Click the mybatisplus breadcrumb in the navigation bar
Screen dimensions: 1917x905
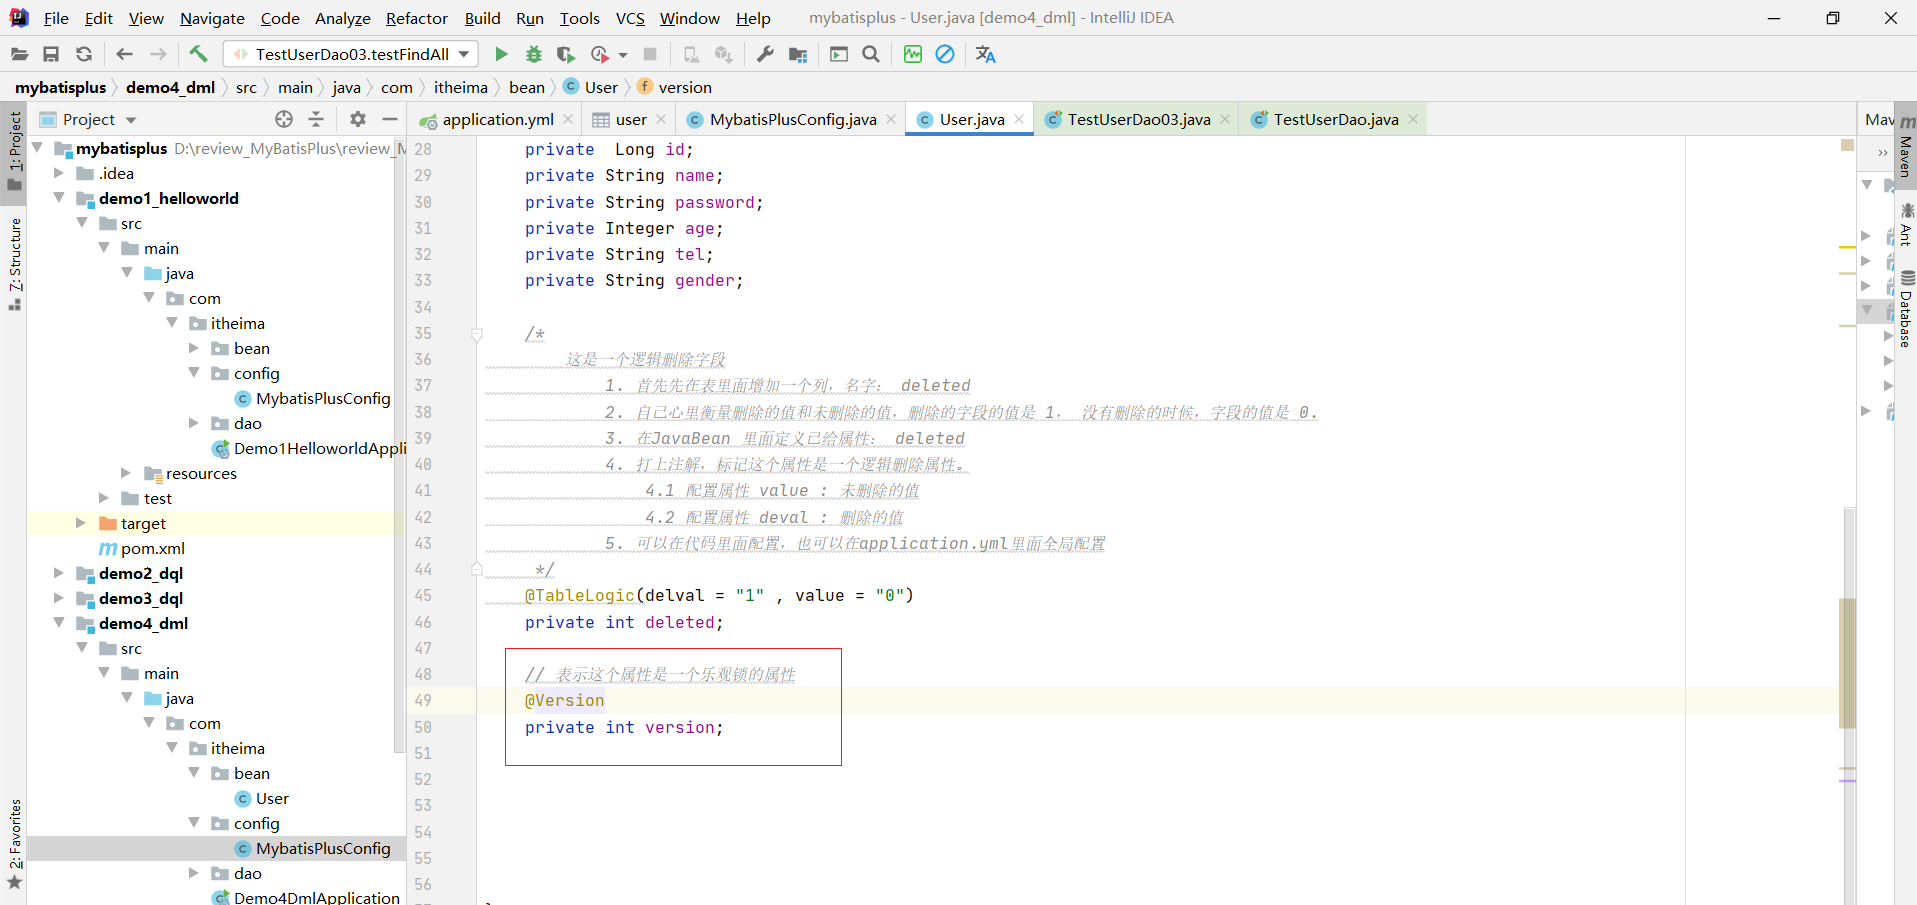pos(60,87)
